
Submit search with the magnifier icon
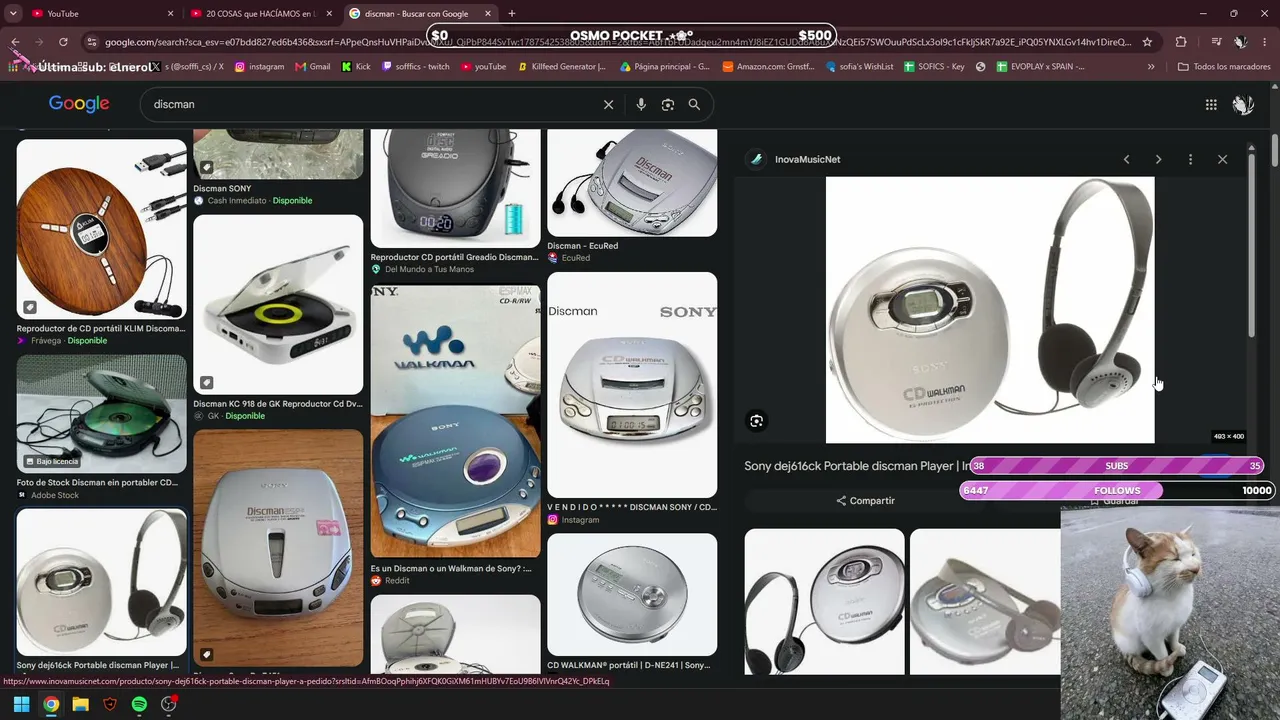click(x=694, y=105)
